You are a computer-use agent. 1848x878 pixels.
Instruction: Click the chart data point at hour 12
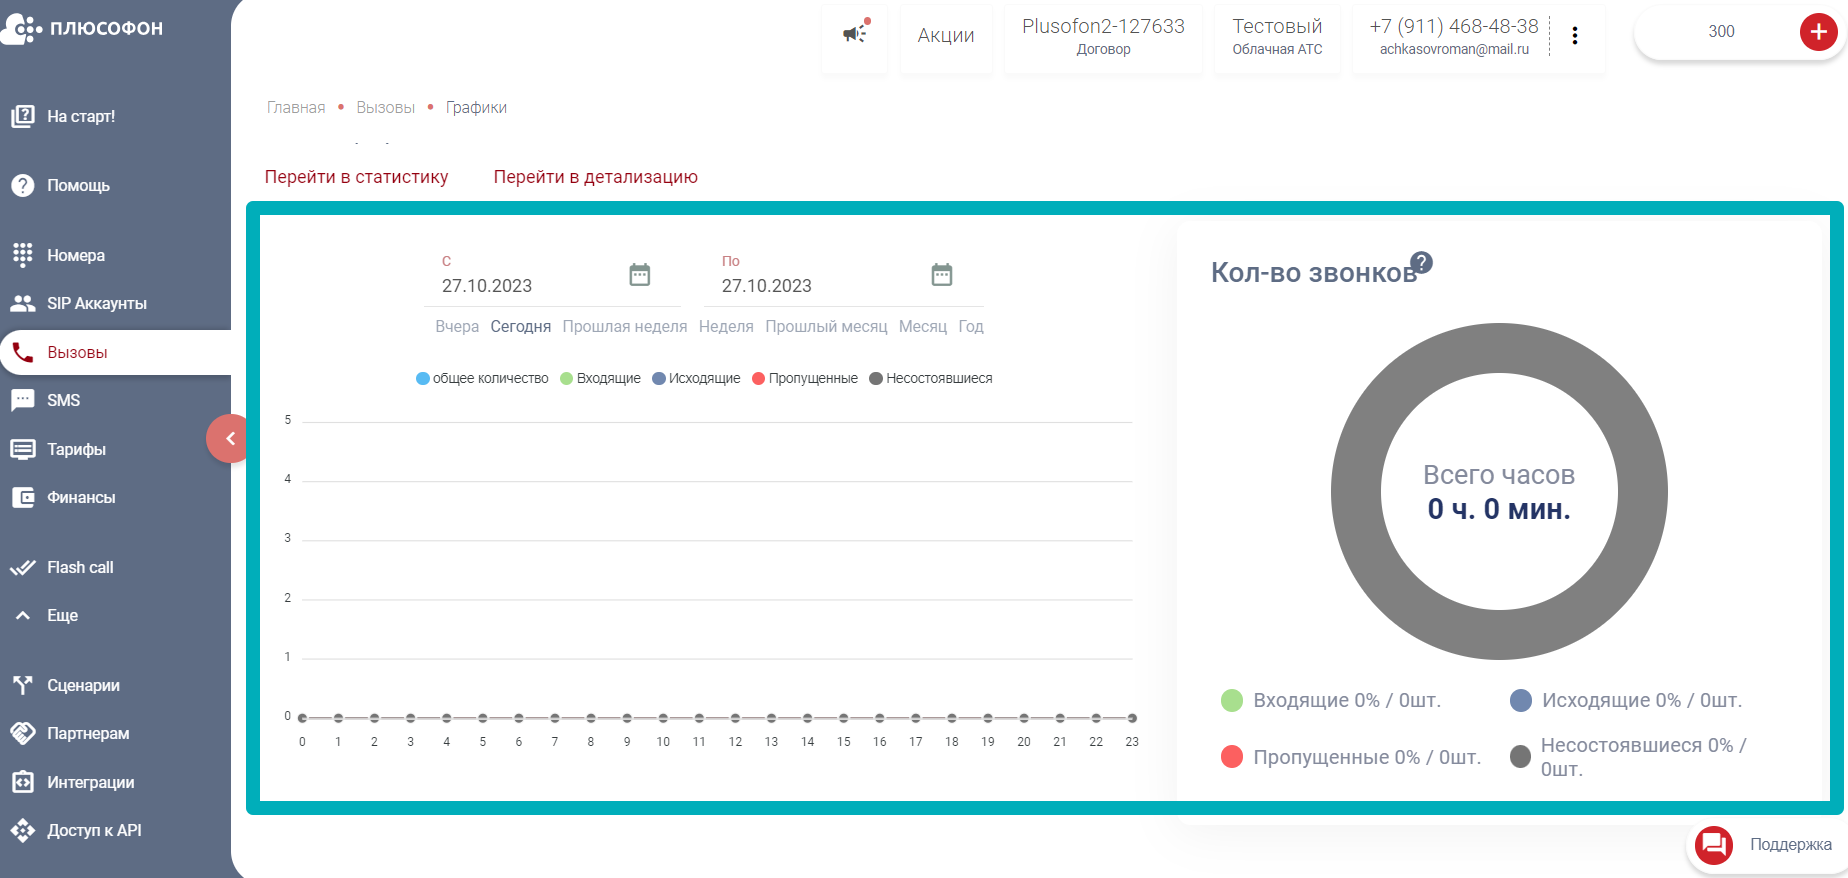[x=735, y=718]
